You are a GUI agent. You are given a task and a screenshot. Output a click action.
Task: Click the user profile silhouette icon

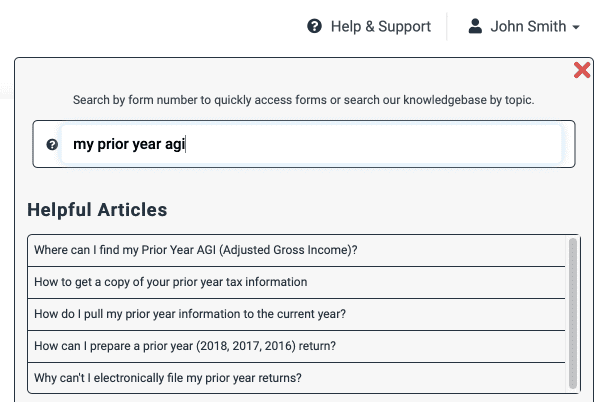pos(475,26)
